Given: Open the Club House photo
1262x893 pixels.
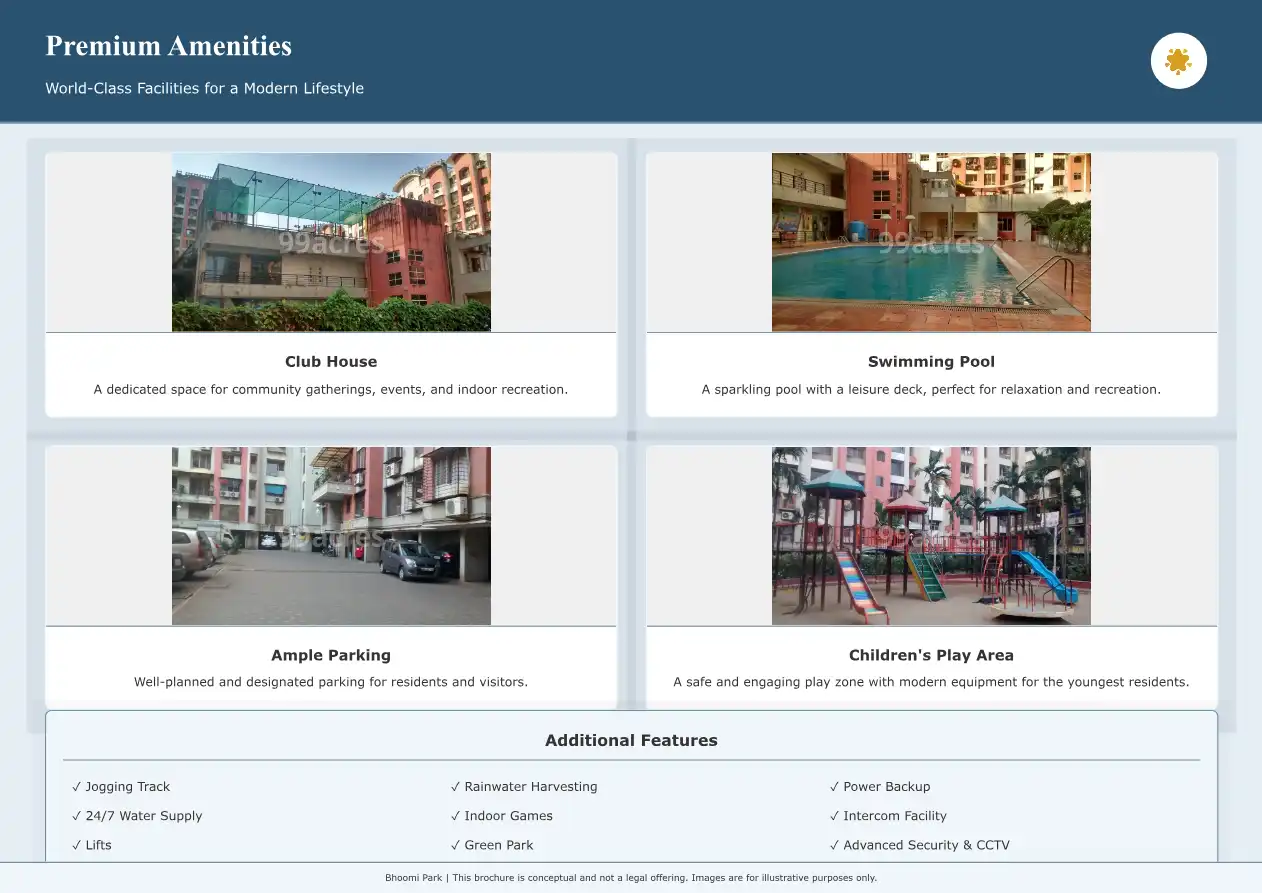Looking at the screenshot, I should (x=331, y=242).
